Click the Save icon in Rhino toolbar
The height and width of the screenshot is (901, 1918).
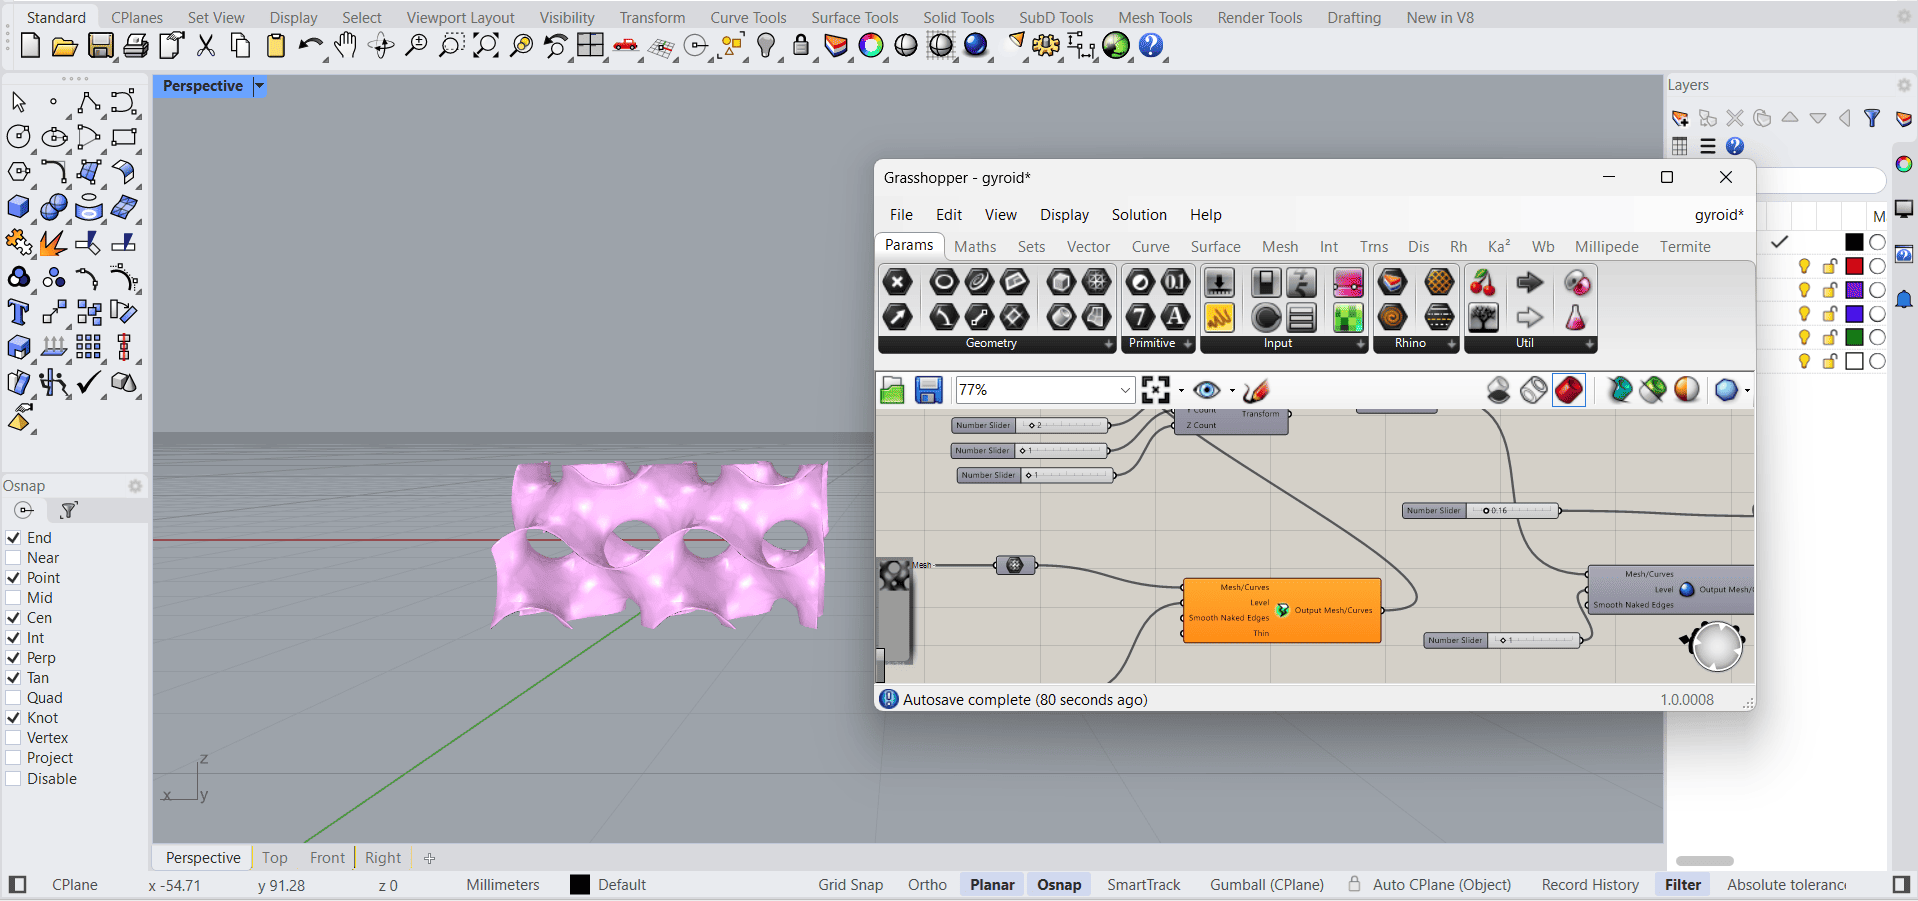click(x=100, y=46)
